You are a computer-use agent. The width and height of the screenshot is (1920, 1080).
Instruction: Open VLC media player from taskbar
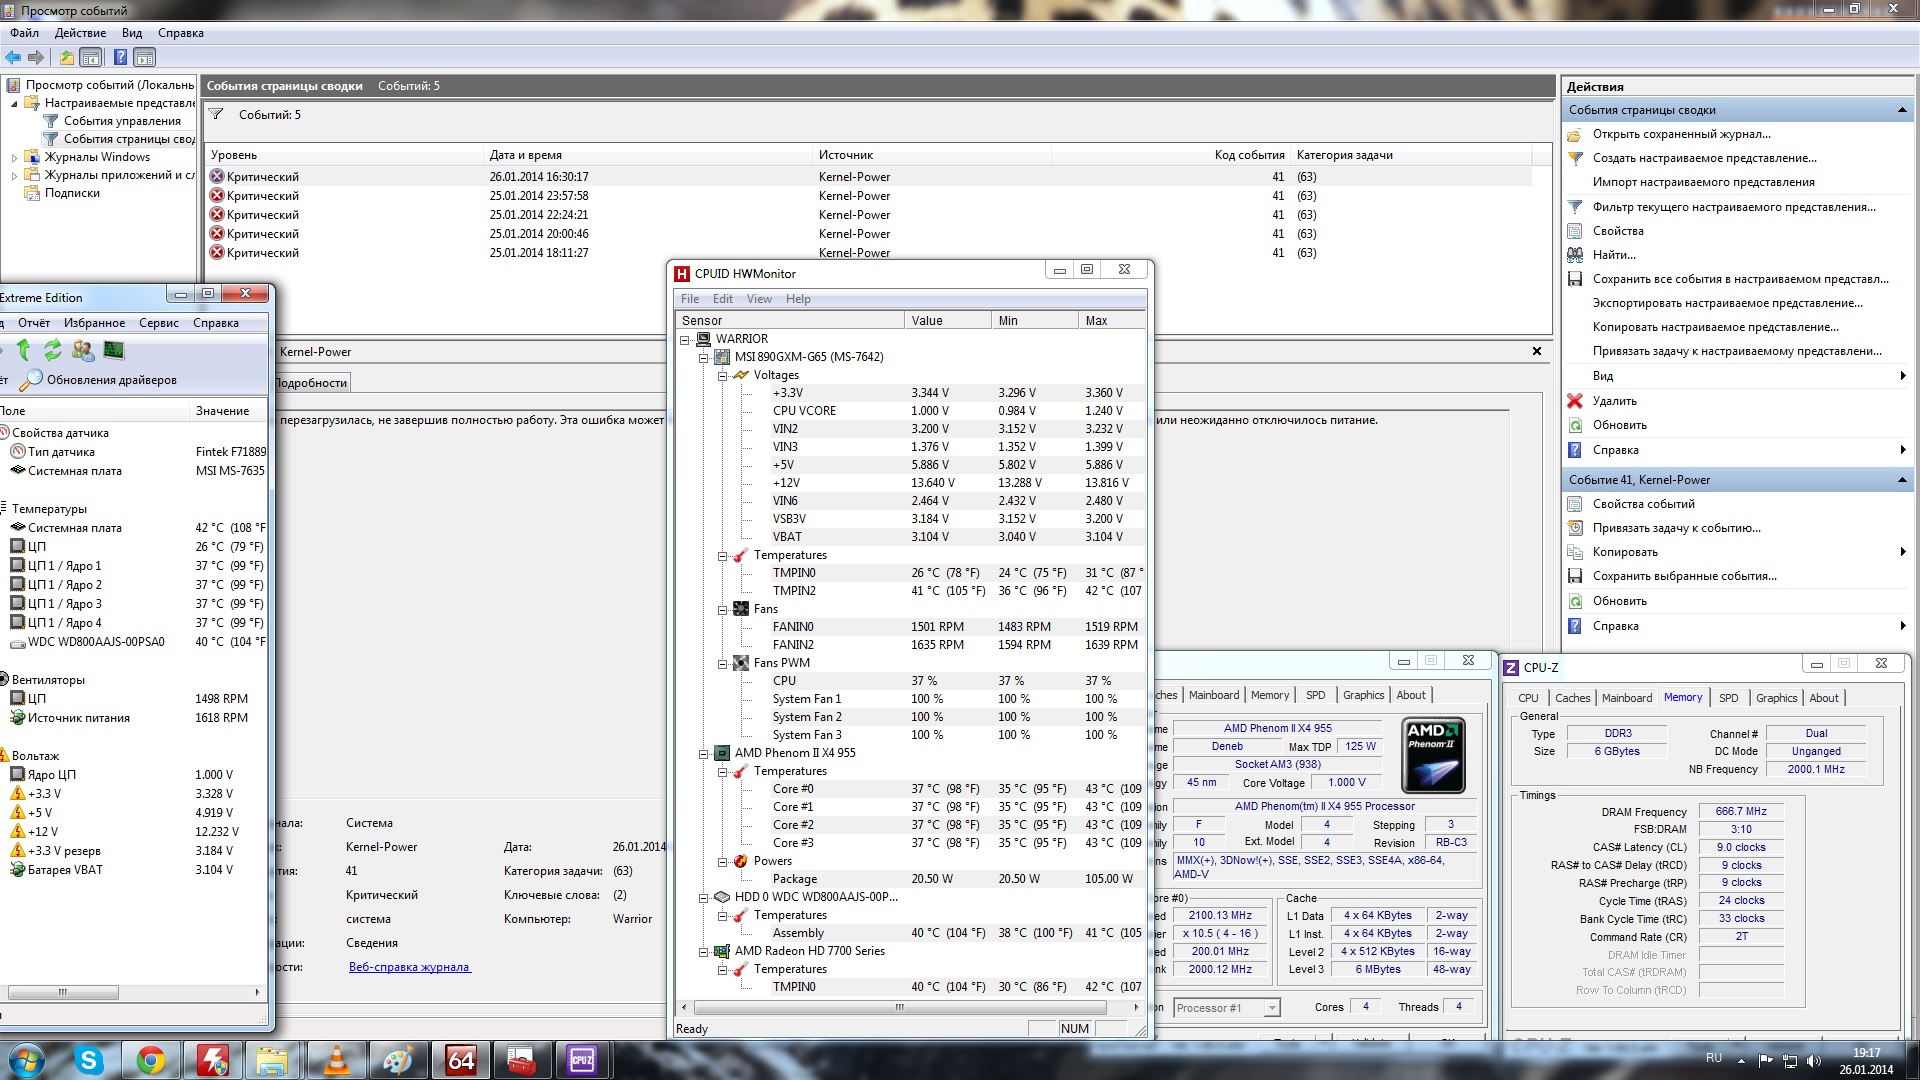point(337,1060)
